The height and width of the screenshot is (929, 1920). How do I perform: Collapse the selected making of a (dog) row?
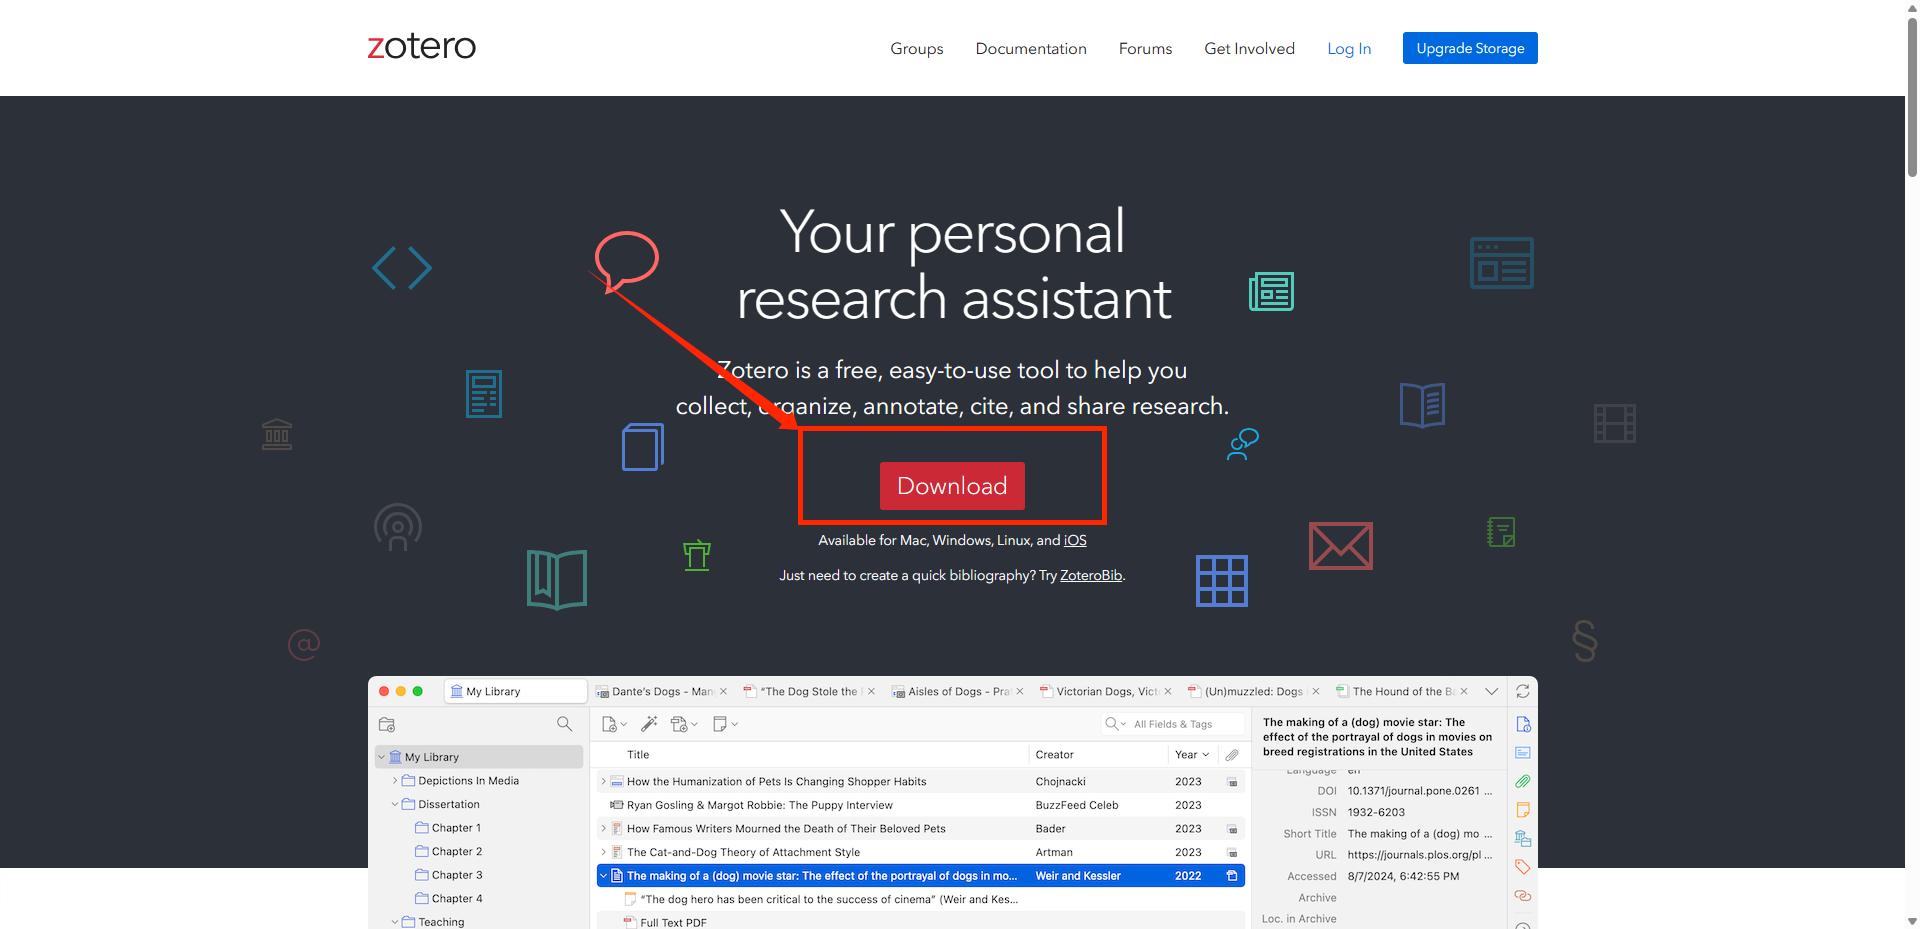coord(603,876)
